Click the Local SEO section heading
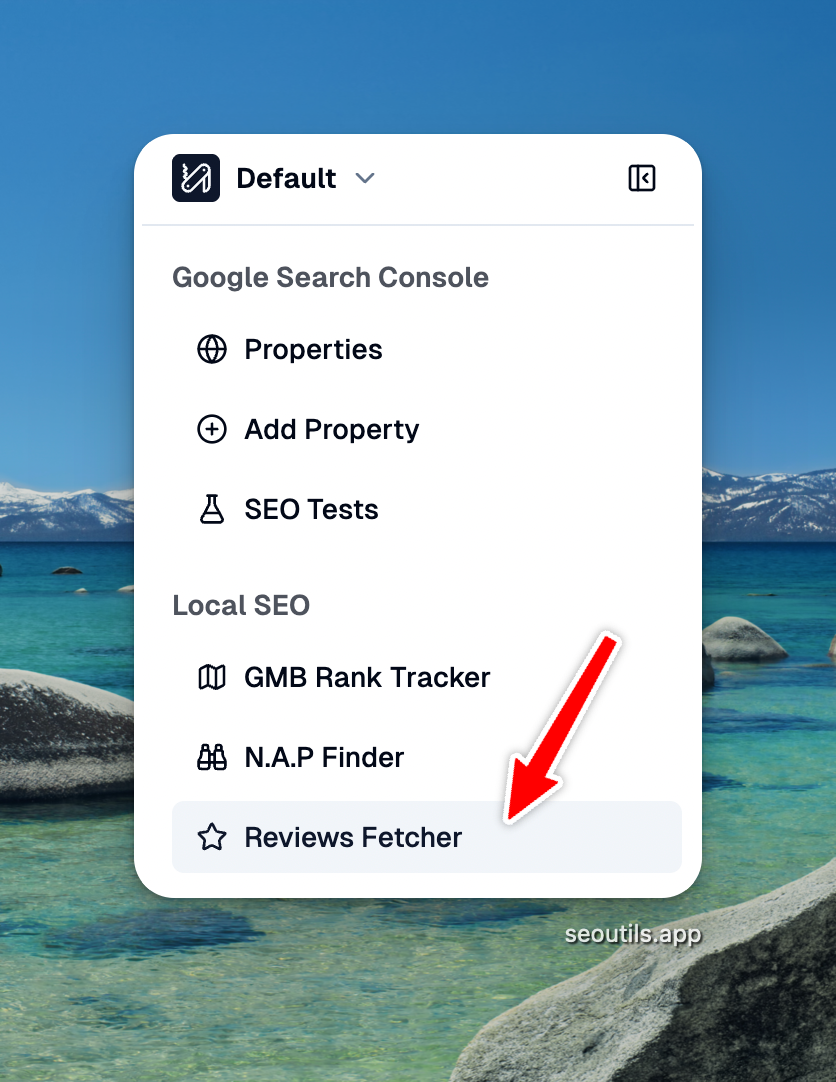 point(241,605)
